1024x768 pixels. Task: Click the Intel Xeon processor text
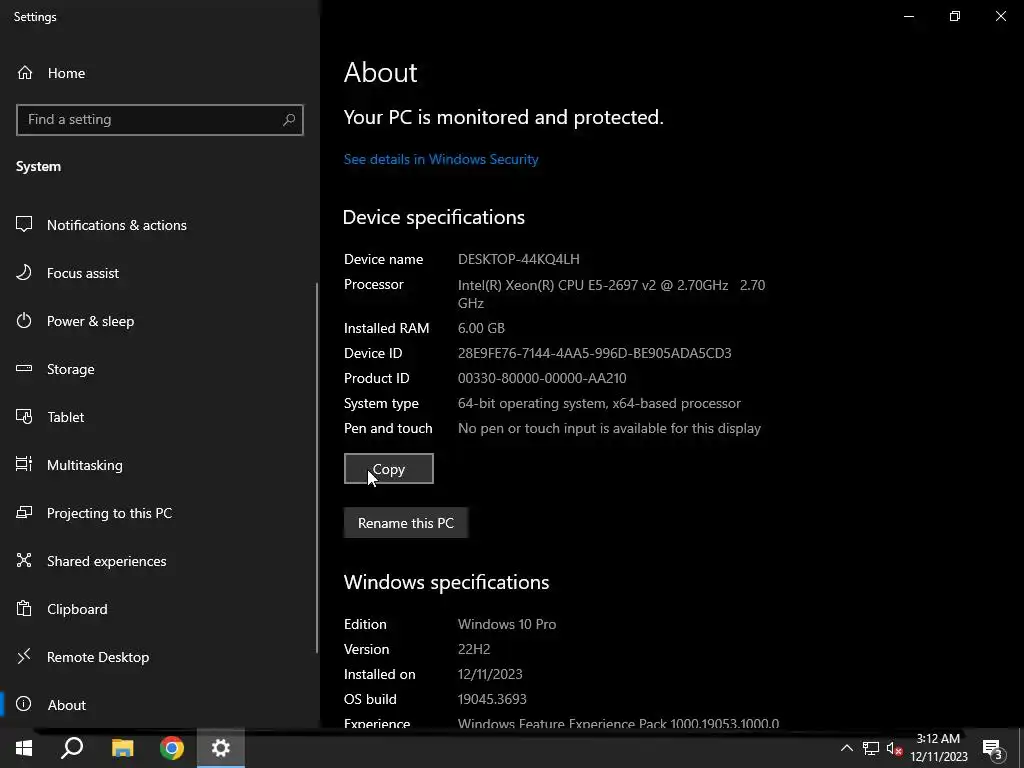tap(611, 293)
